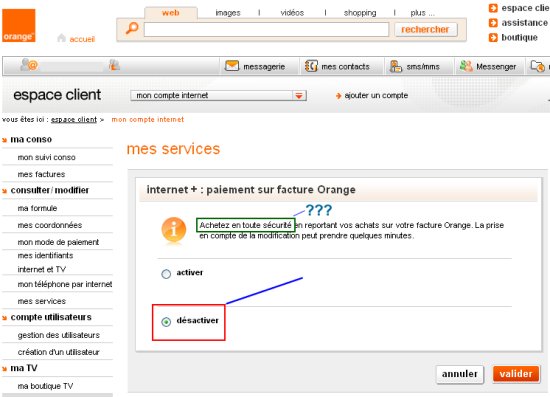550x397 pixels.
Task: Select the désactiver radio button
Action: pos(166,321)
